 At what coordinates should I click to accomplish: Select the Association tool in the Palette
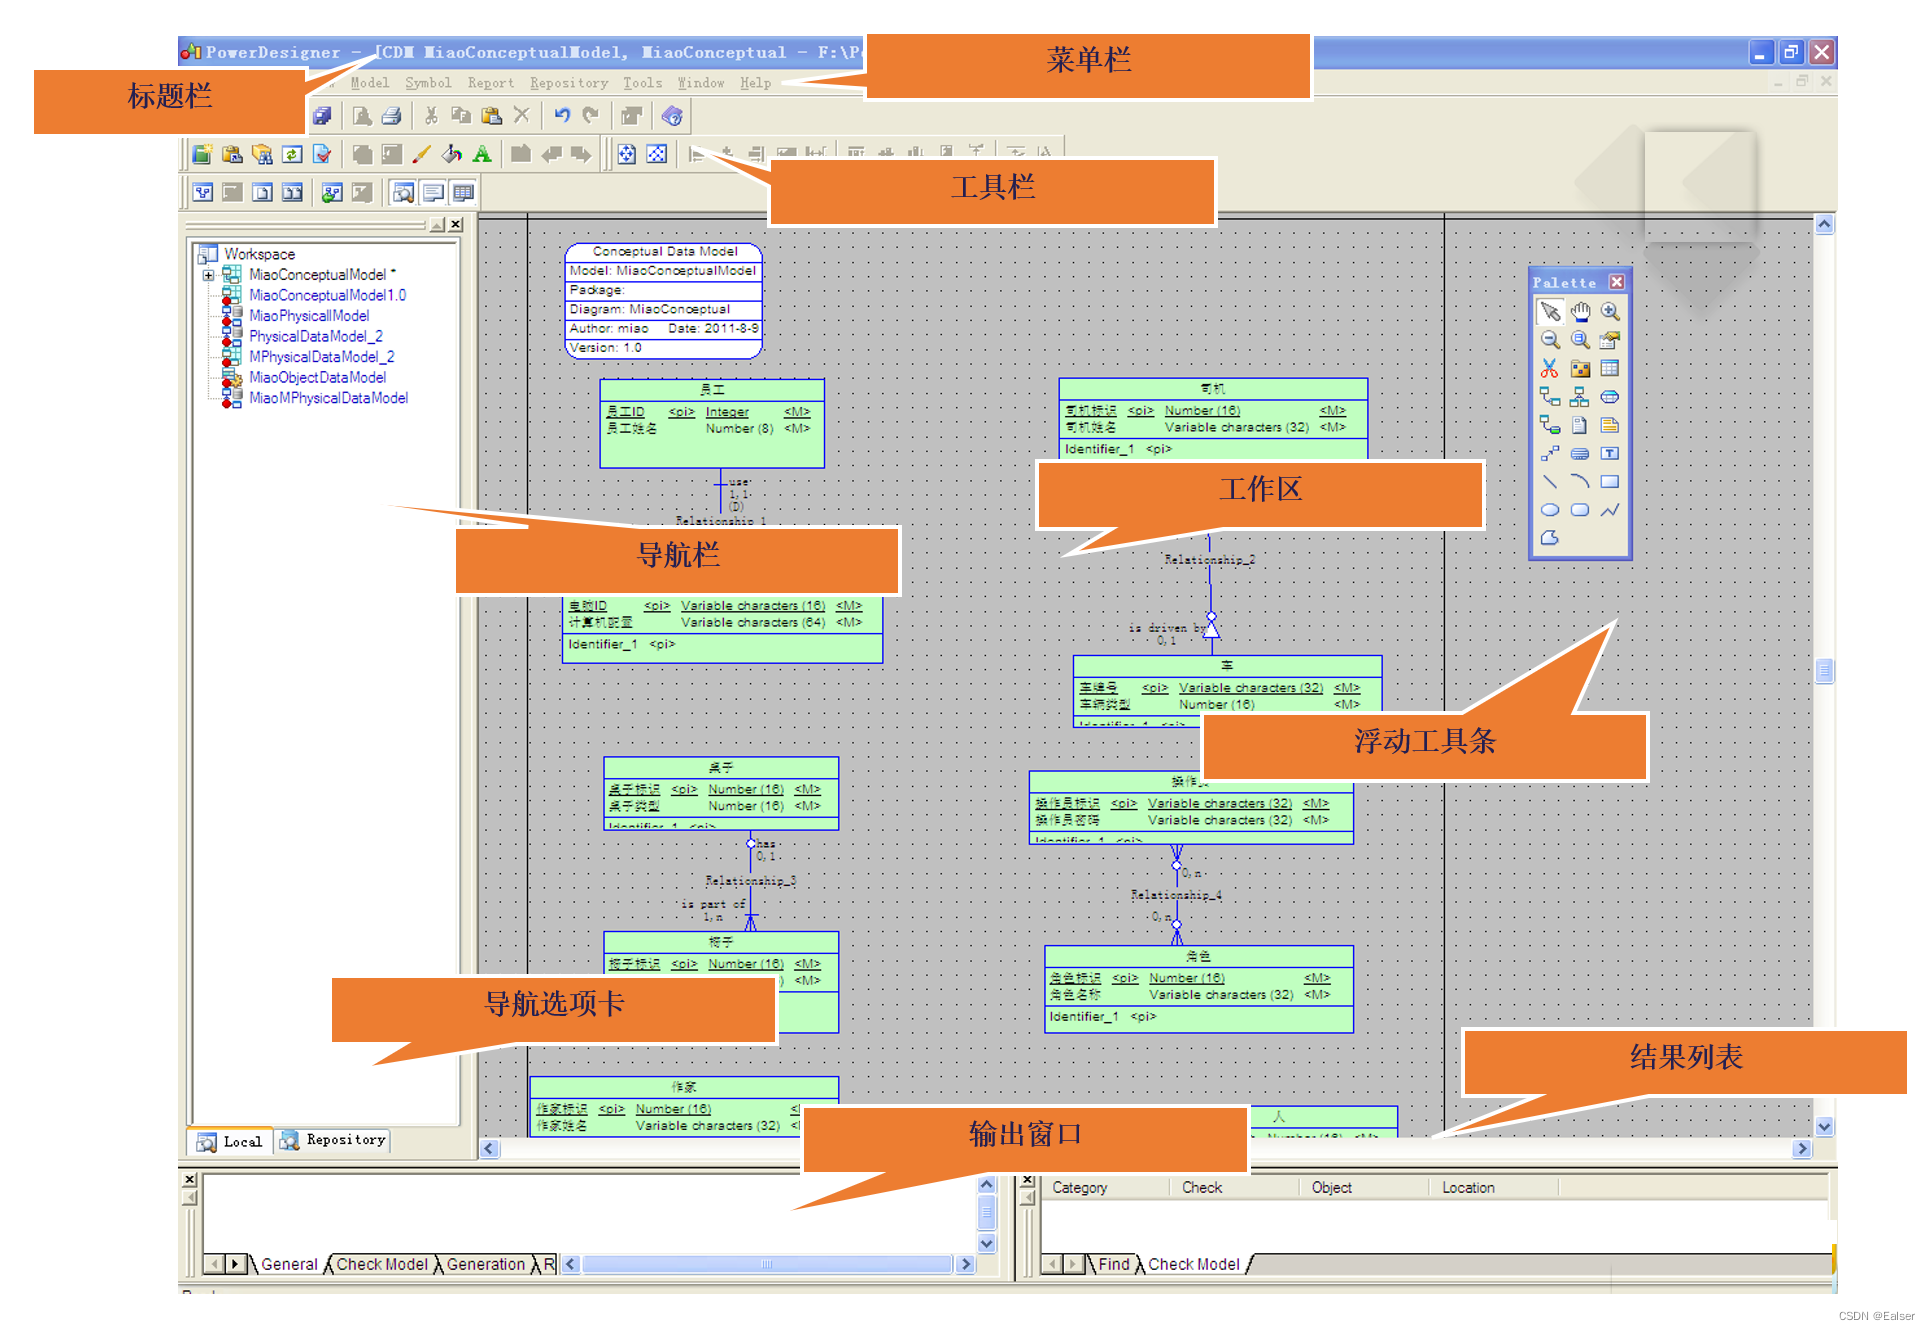point(1610,397)
